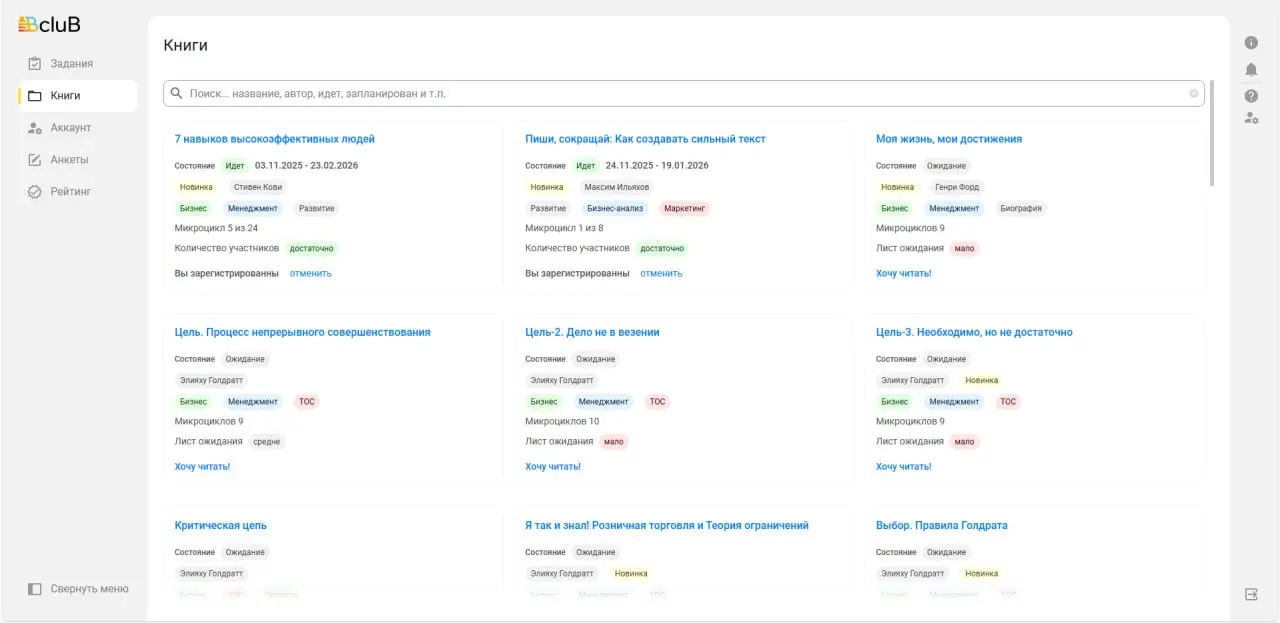Image resolution: width=1280 pixels, height=623 pixels.
Task: Click into the book search input field
Action: [x=684, y=93]
